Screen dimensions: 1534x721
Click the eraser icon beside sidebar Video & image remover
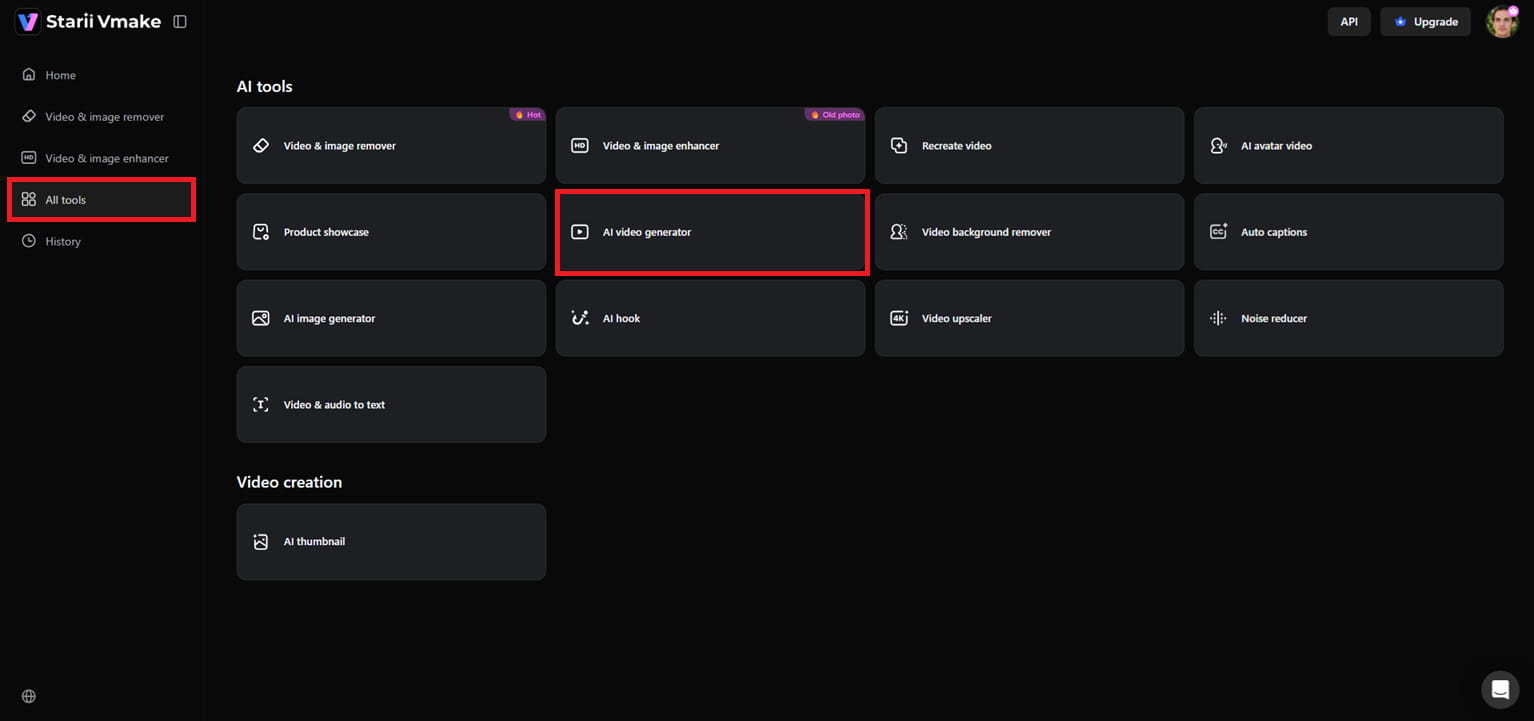point(29,116)
